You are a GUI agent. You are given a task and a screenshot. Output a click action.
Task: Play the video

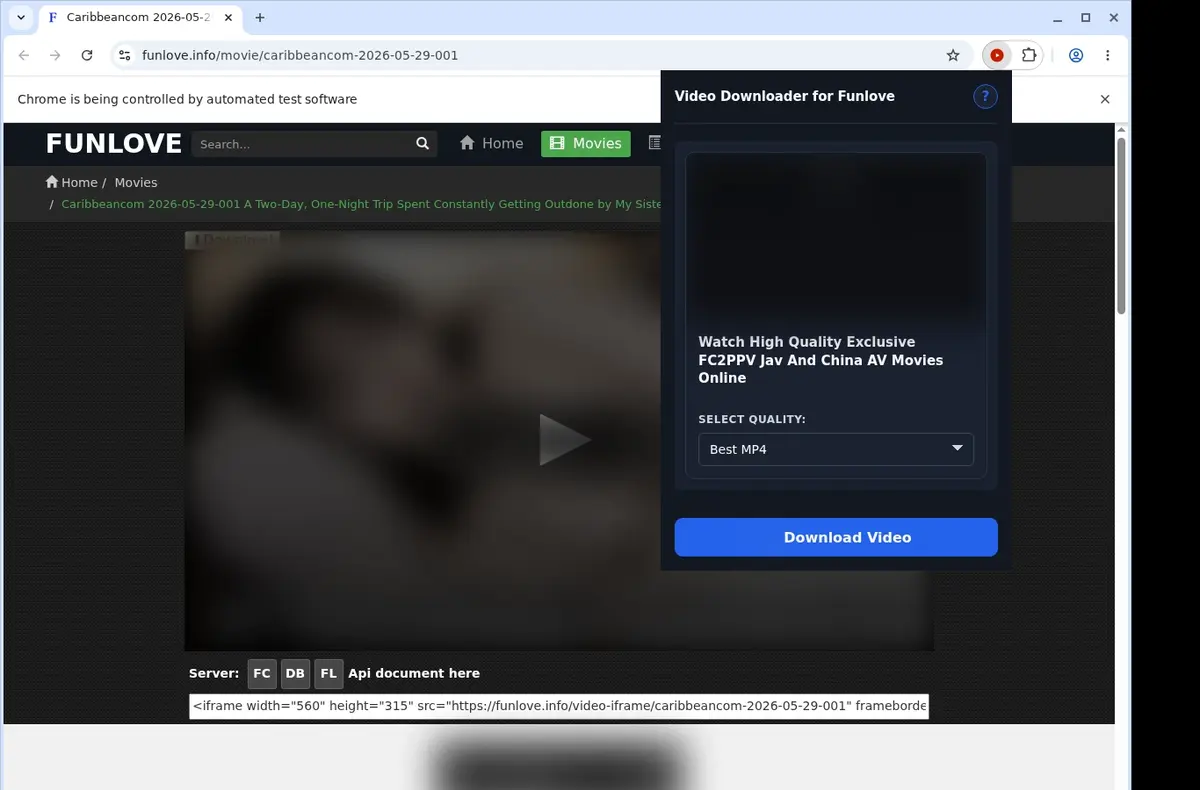pos(564,440)
